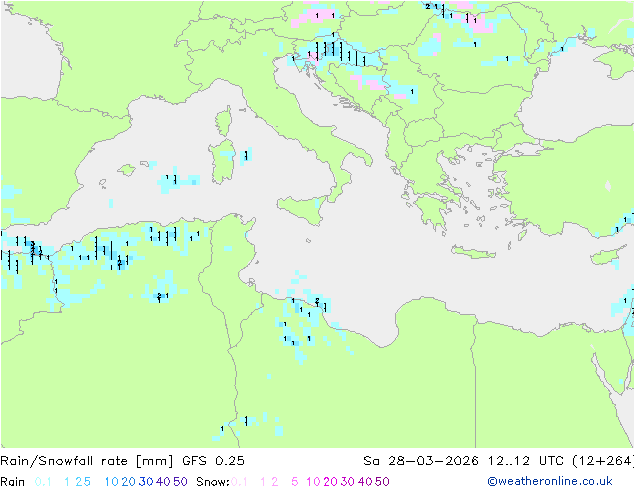
Task: Select the Rain legend value 10
Action: pos(112,482)
